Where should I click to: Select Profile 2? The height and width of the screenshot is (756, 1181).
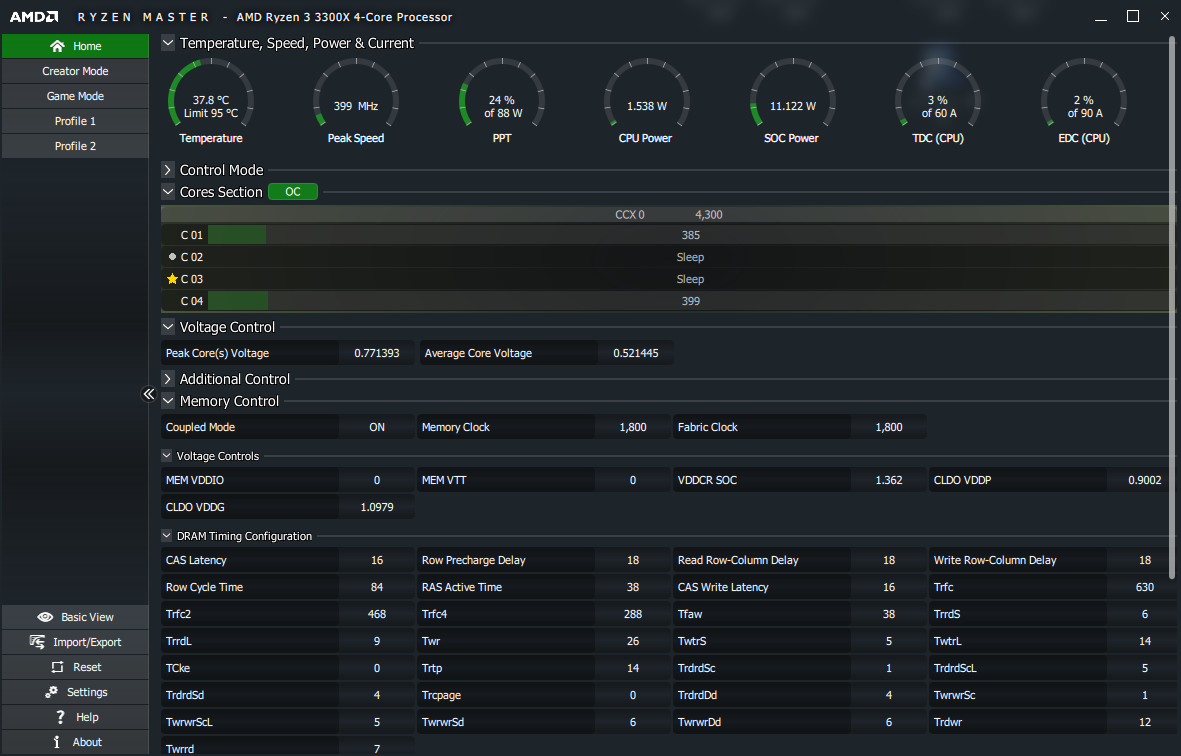pos(75,146)
